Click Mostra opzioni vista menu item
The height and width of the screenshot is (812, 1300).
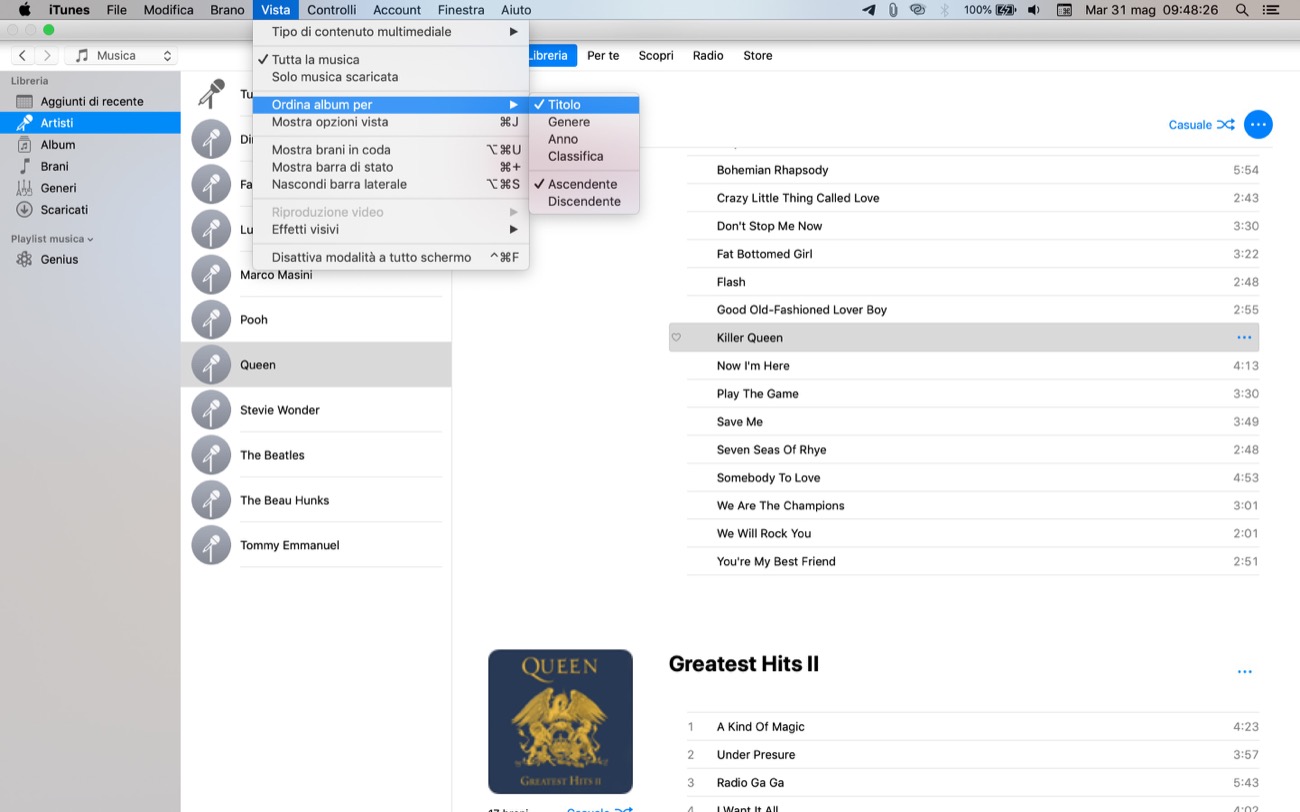tap(391, 122)
